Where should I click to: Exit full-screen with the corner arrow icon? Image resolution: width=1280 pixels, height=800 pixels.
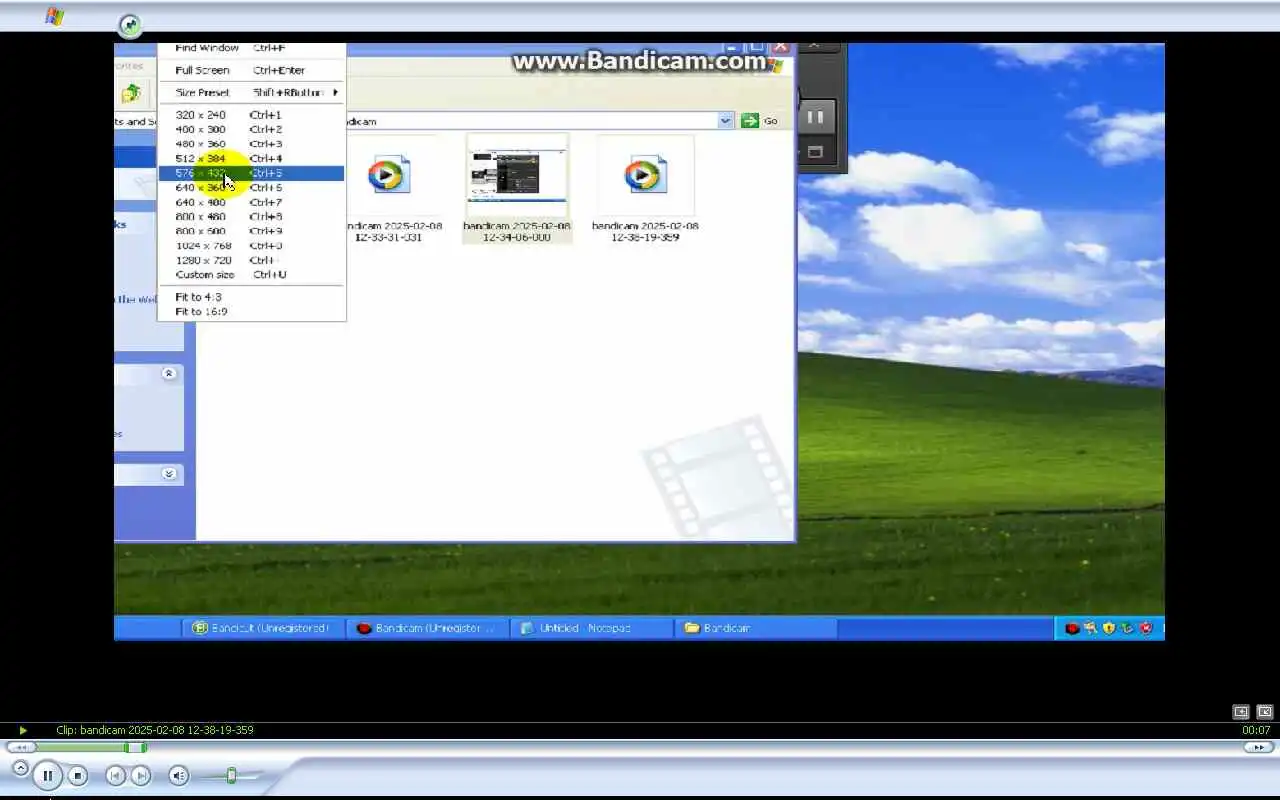[x=1265, y=712]
